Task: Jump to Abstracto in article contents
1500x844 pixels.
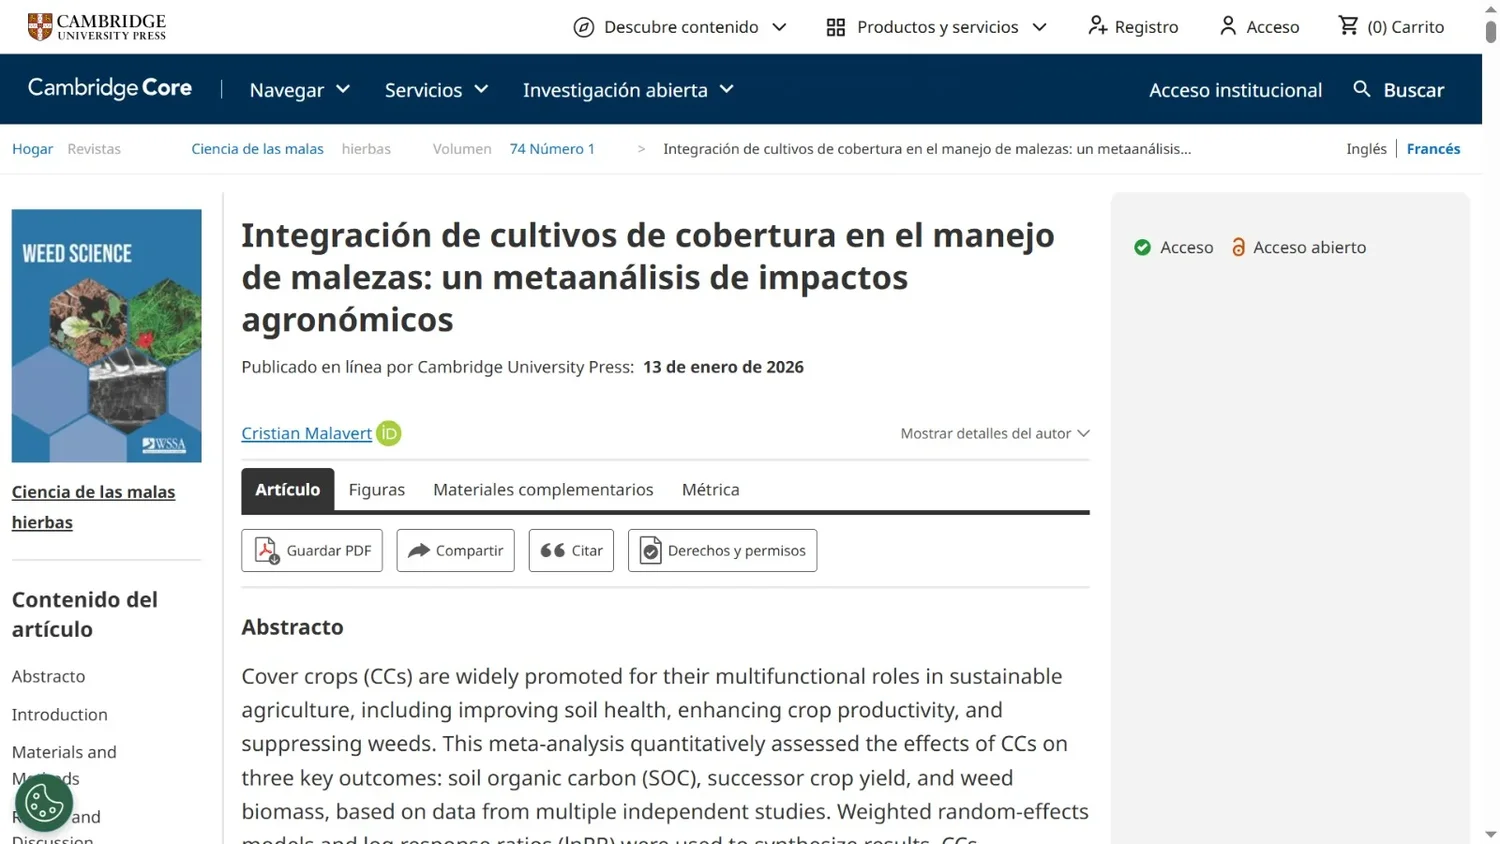Action: tap(48, 676)
